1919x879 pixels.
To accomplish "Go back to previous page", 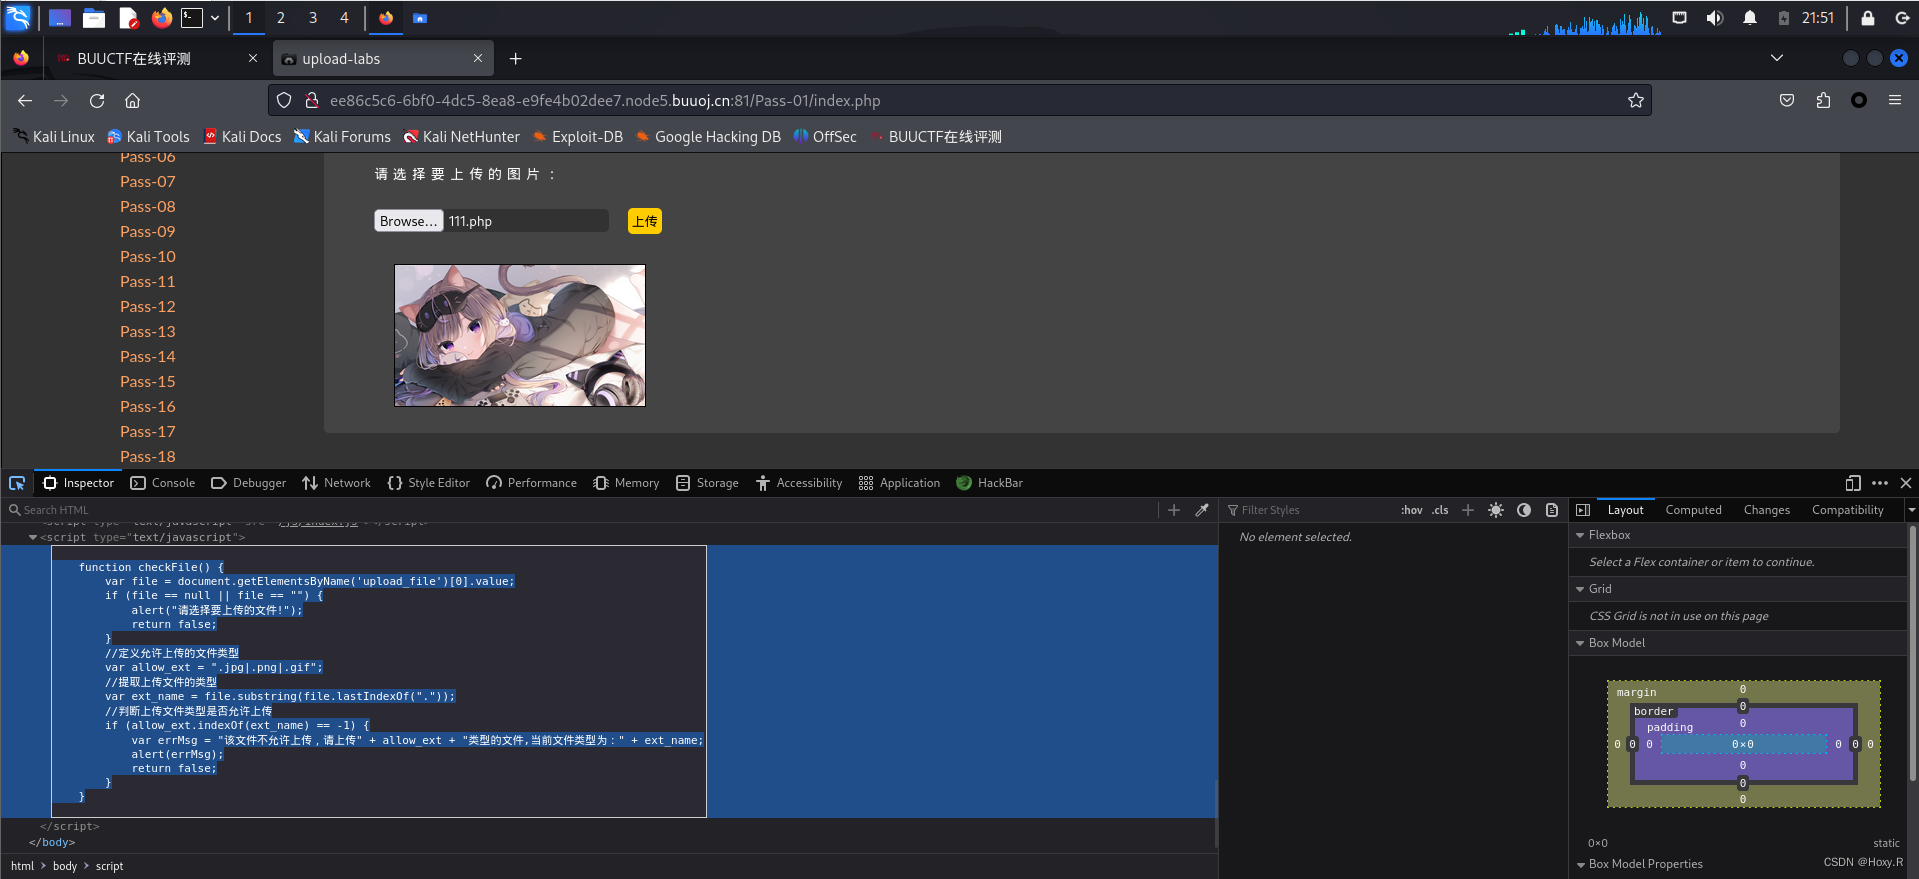I will pyautogui.click(x=25, y=101).
